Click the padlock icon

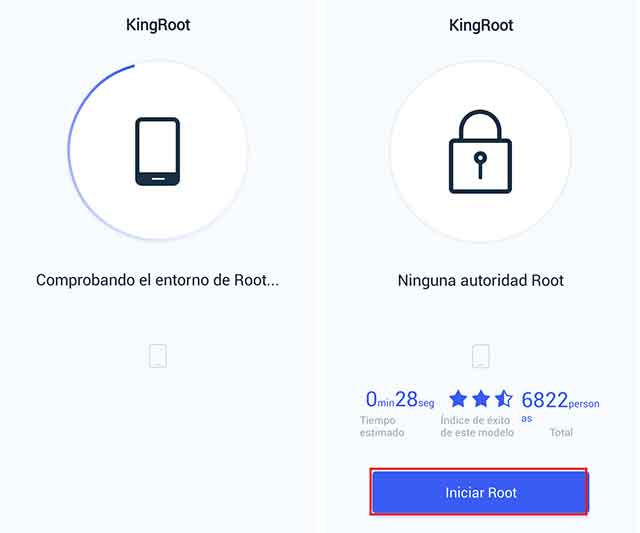click(480, 152)
